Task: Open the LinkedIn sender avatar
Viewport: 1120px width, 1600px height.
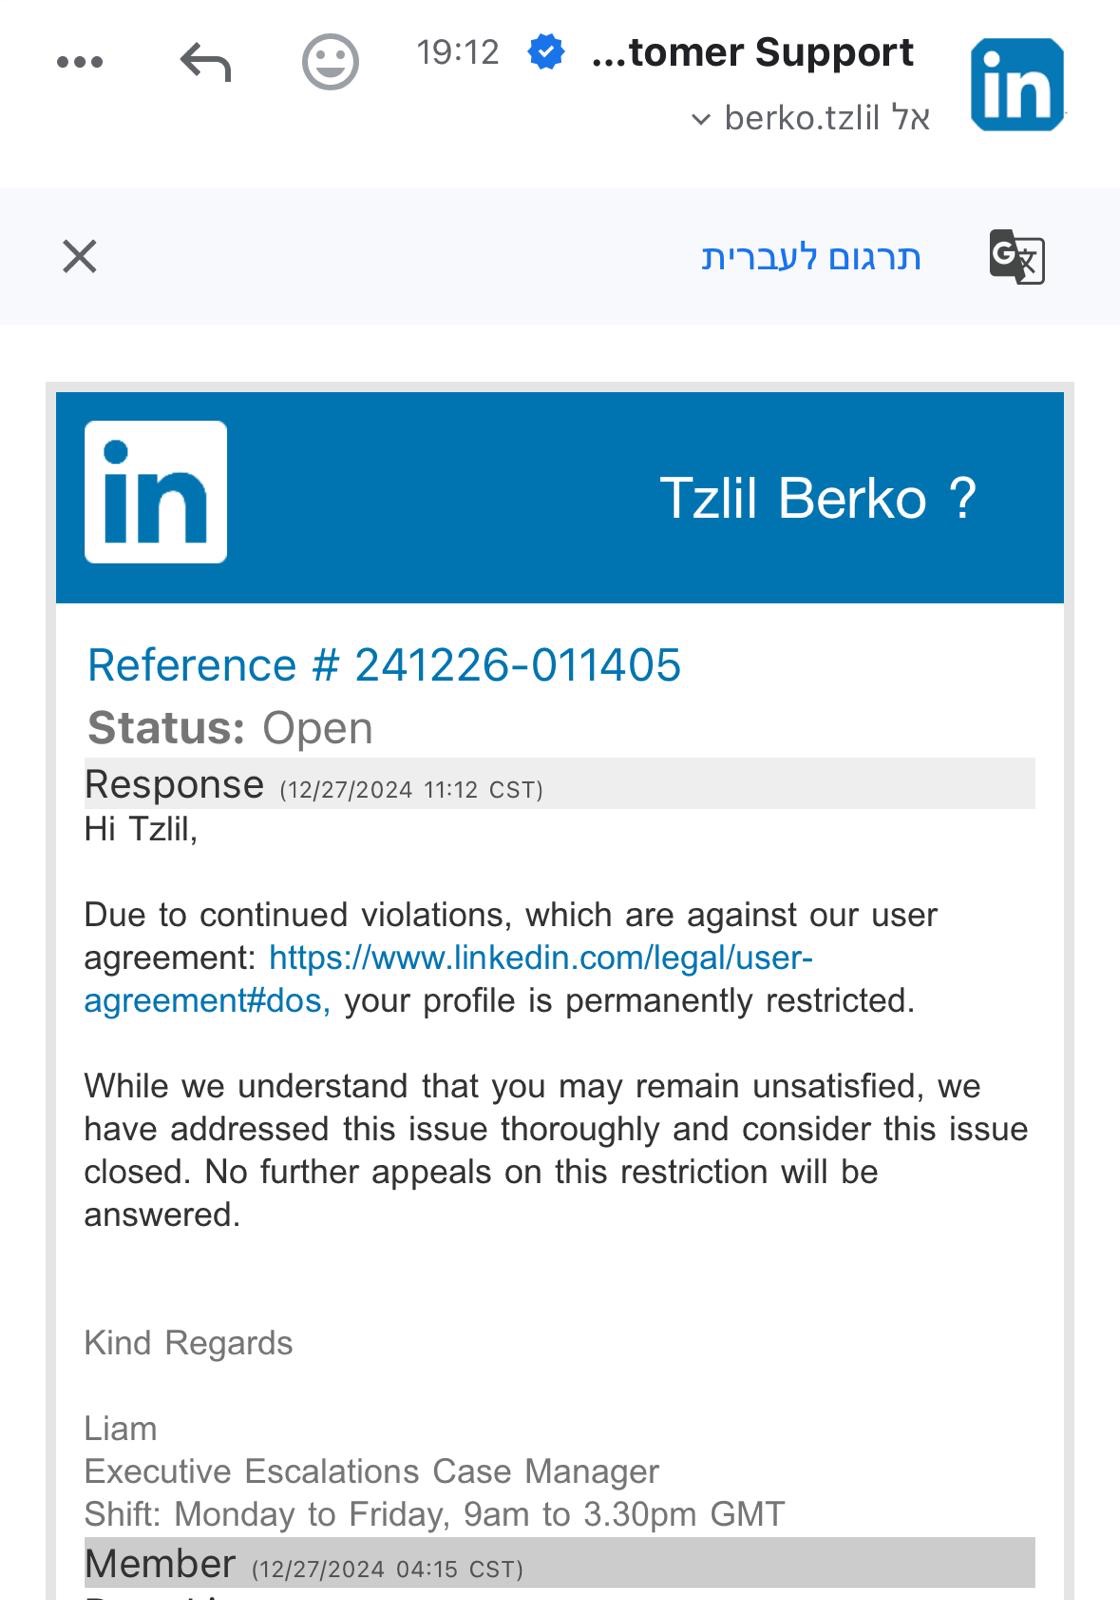Action: pos(1016,85)
